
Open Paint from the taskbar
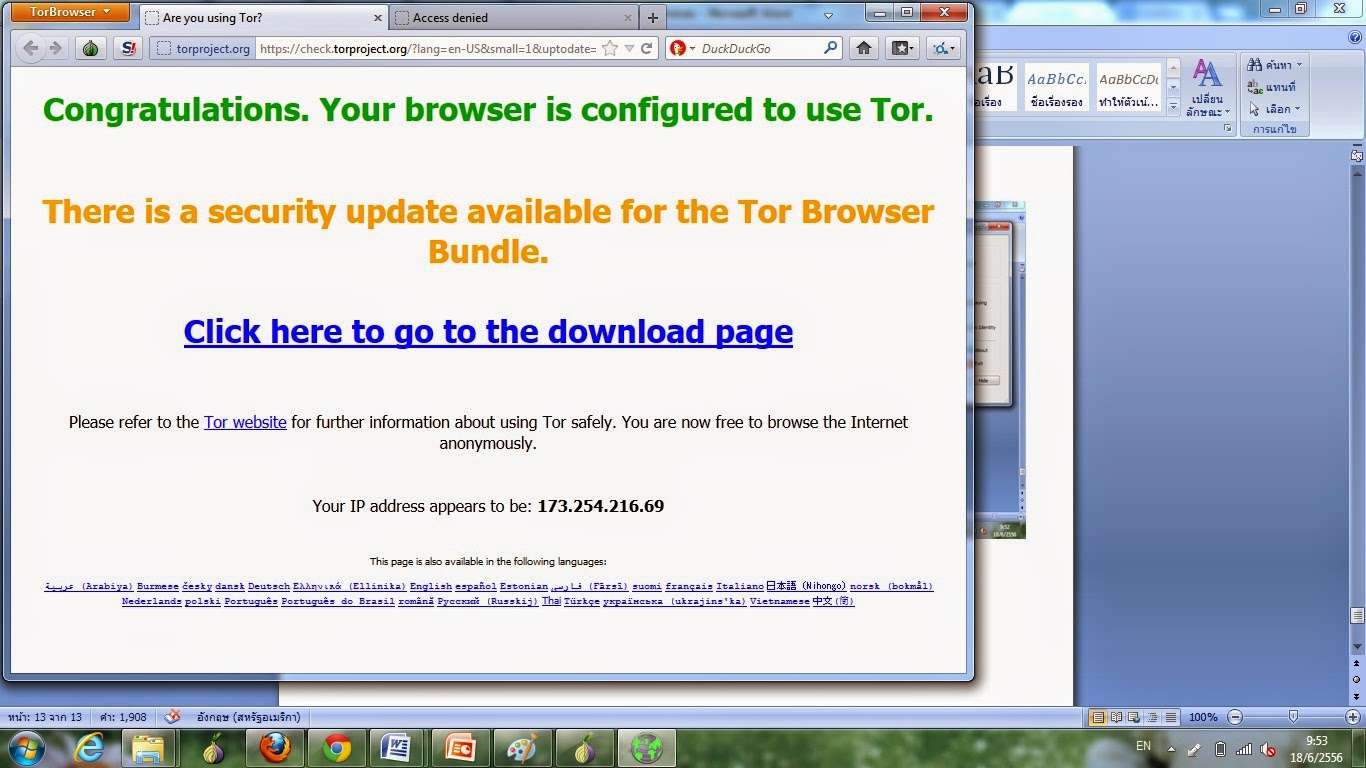coord(522,748)
